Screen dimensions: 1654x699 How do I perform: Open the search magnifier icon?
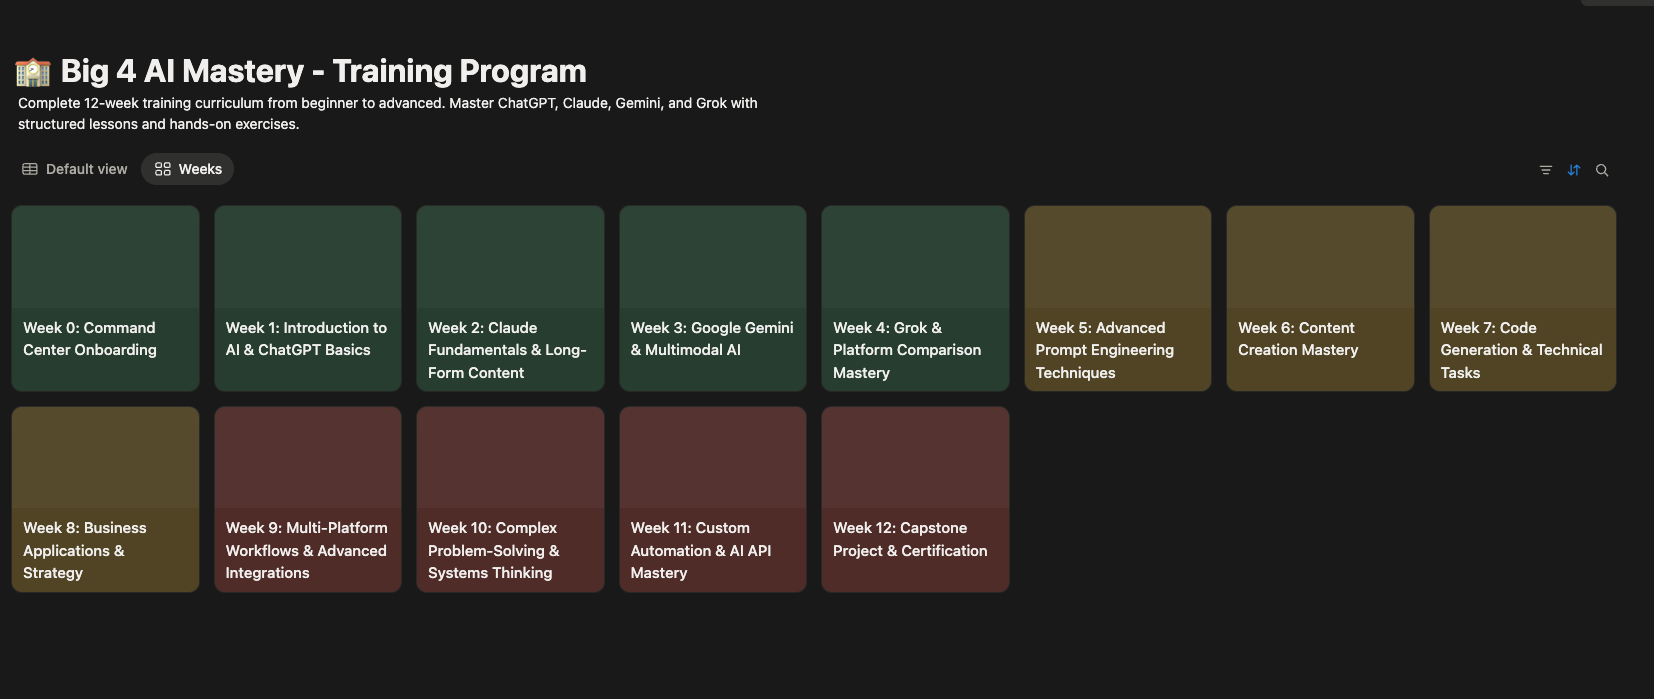tap(1602, 170)
